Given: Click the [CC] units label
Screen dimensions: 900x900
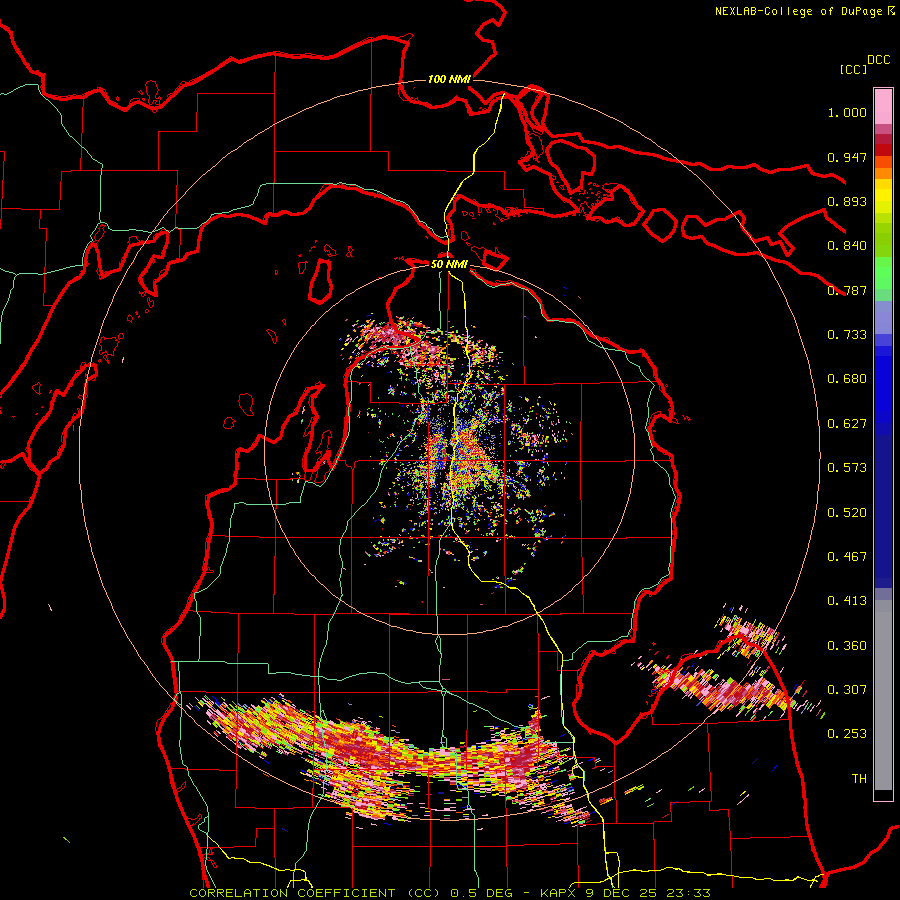Looking at the screenshot, I should pos(853,69).
